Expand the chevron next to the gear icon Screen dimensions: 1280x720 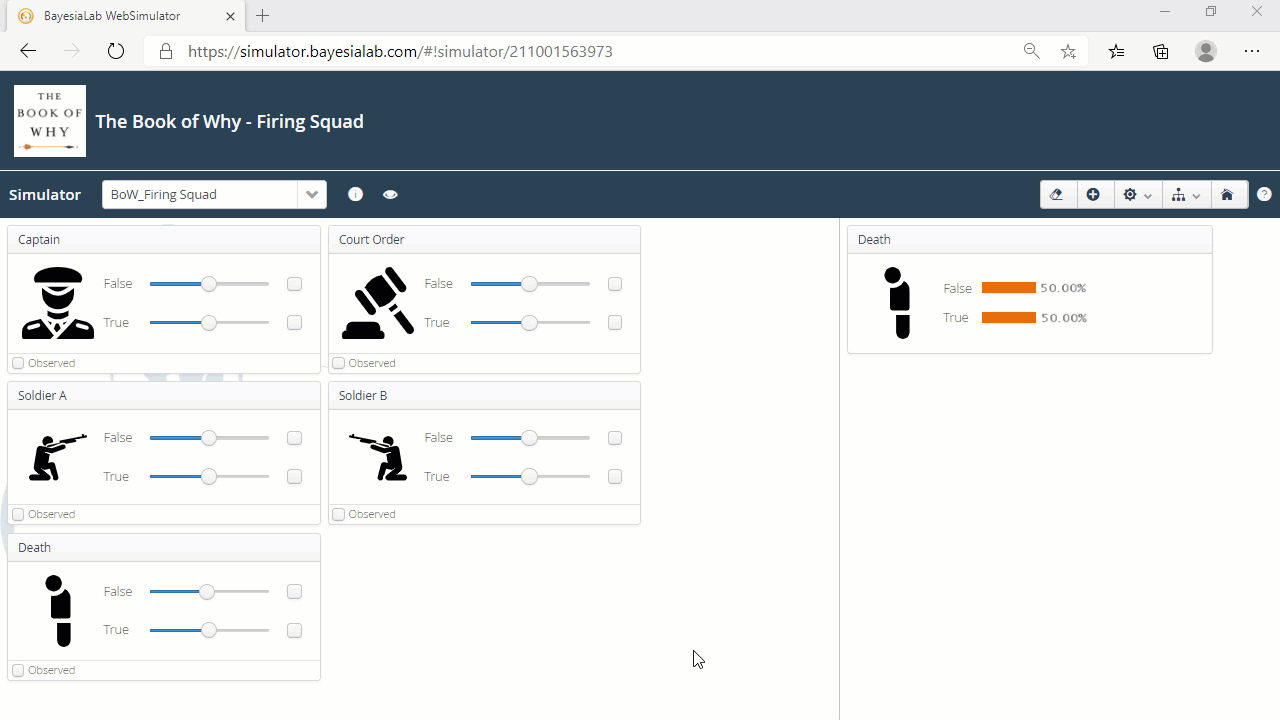[1147, 195]
